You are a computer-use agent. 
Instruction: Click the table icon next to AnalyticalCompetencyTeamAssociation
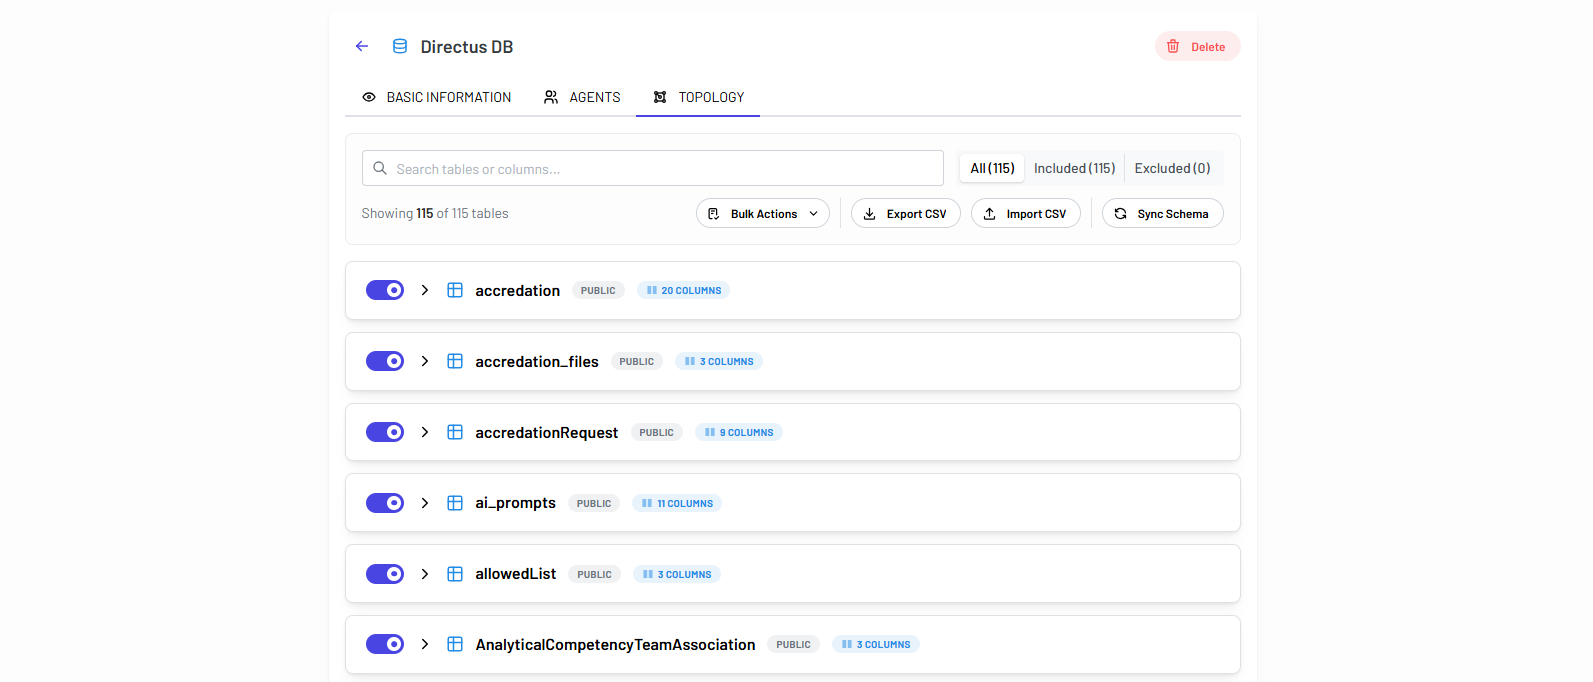click(x=455, y=644)
